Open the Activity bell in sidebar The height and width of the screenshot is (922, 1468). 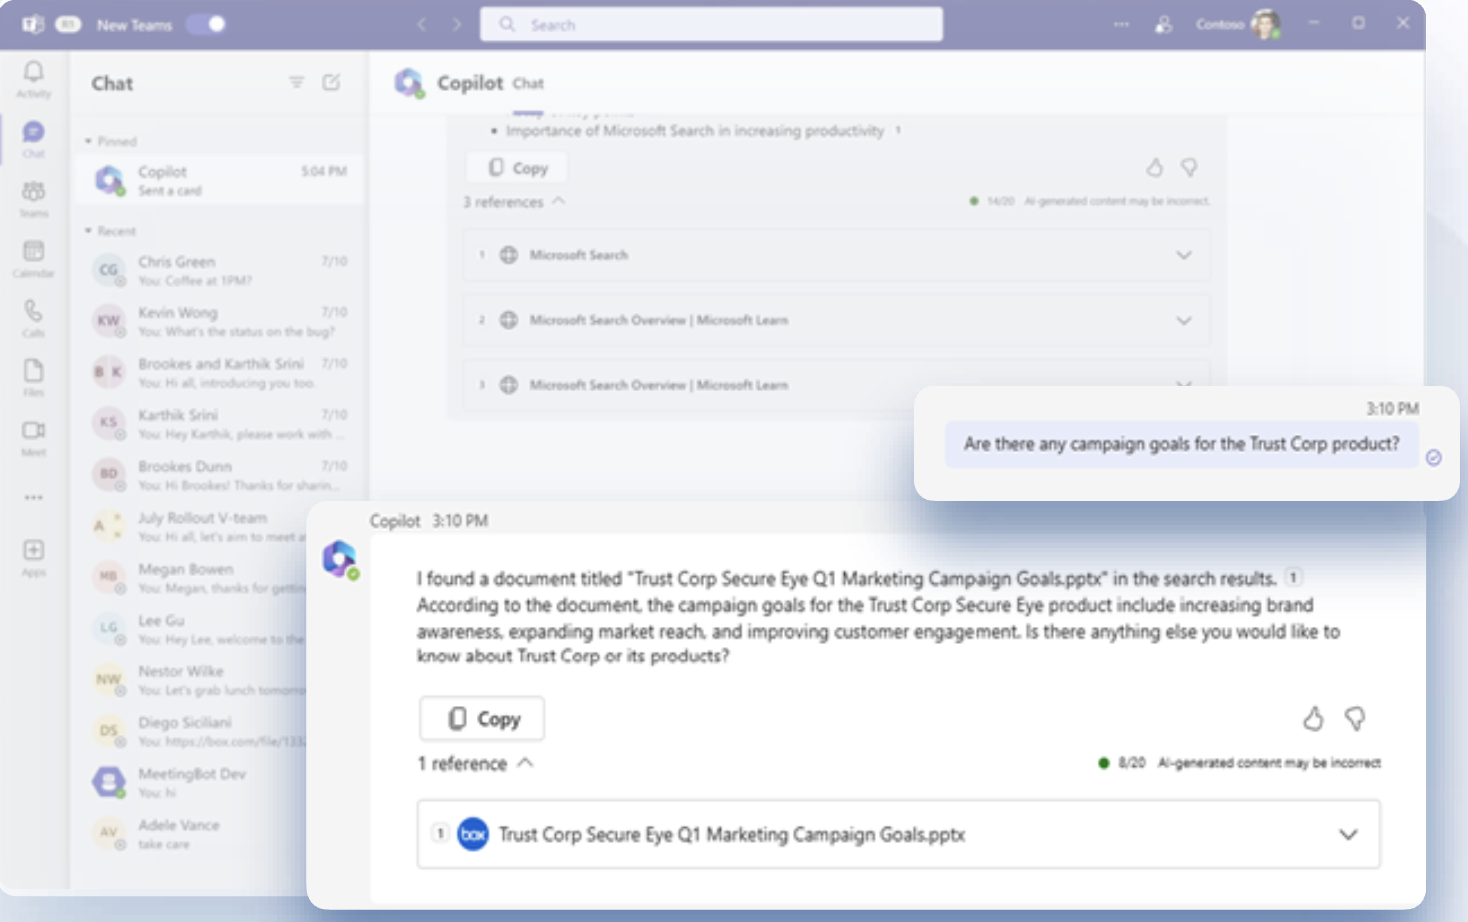coord(33,73)
